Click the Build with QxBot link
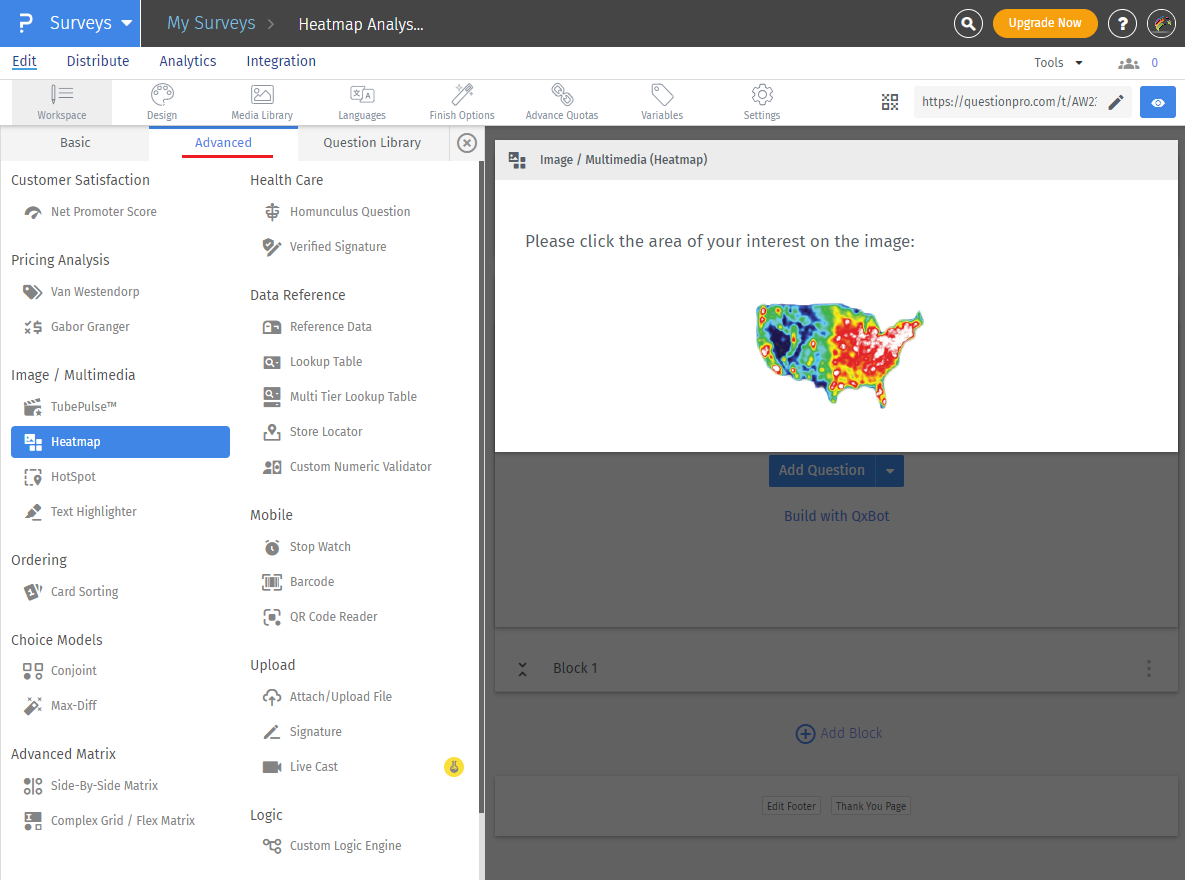This screenshot has width=1185, height=880. click(836, 515)
